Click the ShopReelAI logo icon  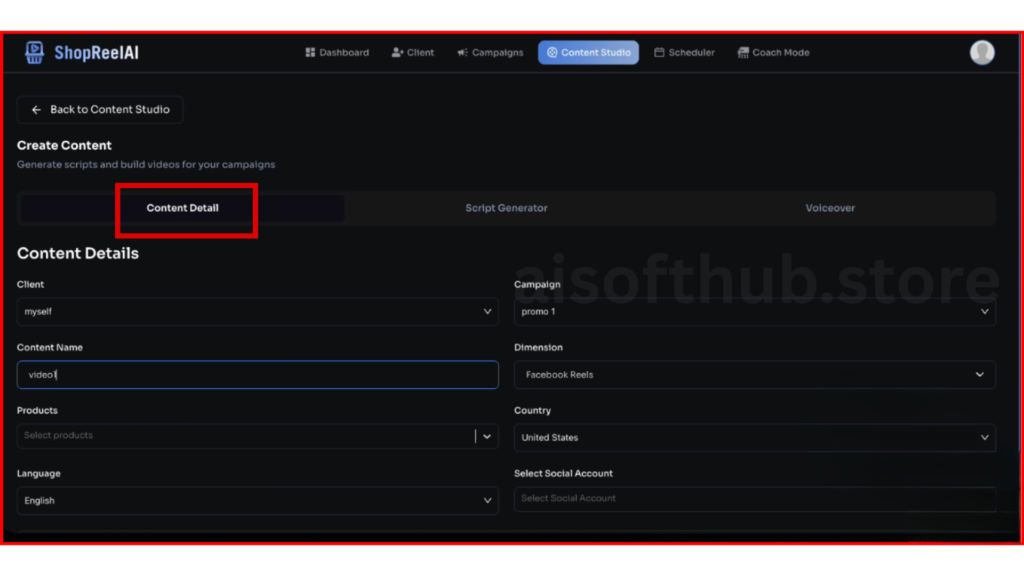point(35,53)
